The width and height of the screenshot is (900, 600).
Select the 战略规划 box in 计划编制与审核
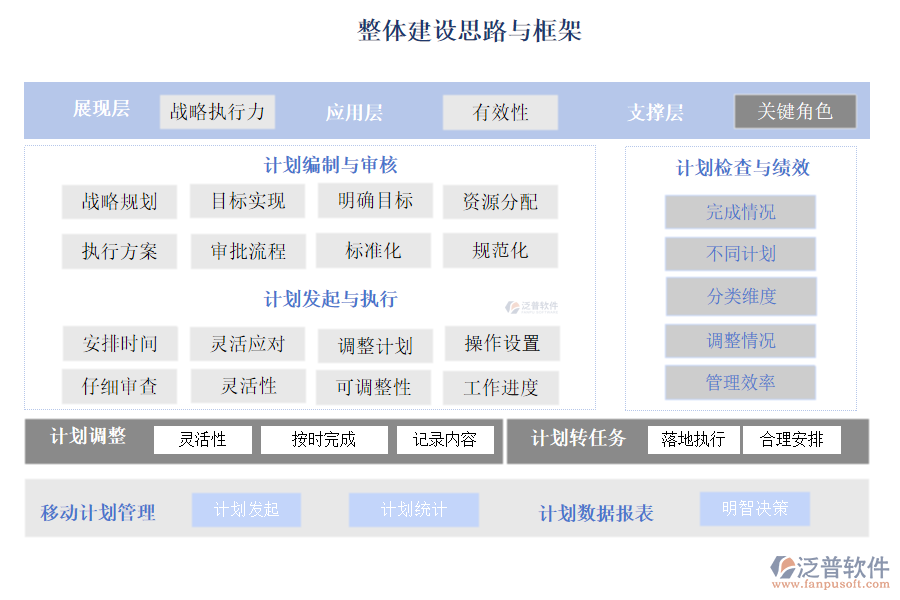pyautogui.click(x=119, y=202)
